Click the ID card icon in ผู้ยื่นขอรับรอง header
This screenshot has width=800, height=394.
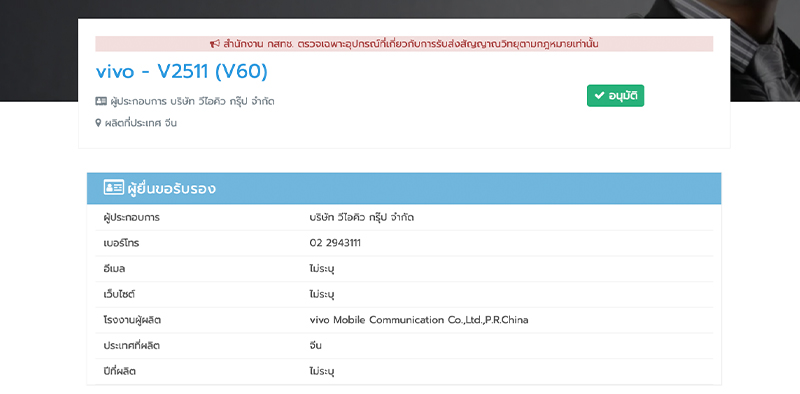pyautogui.click(x=114, y=187)
